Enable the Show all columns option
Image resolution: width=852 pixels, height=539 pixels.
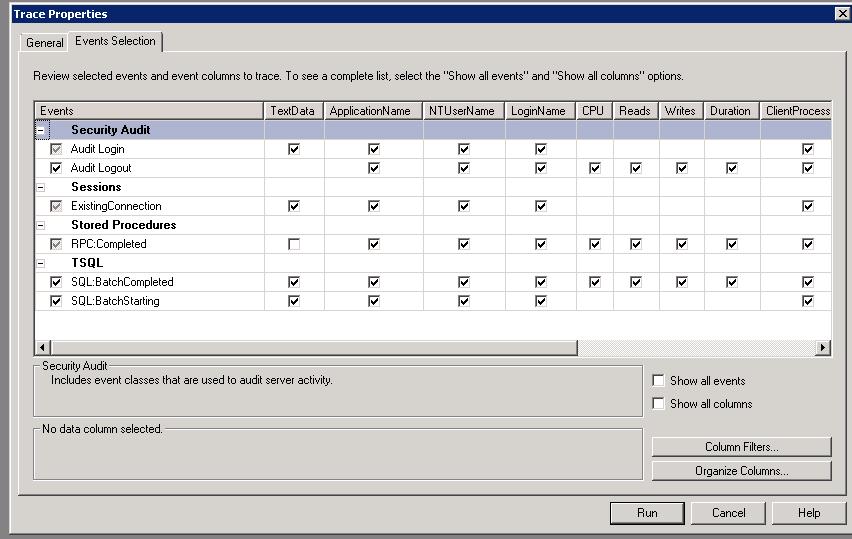(658, 403)
